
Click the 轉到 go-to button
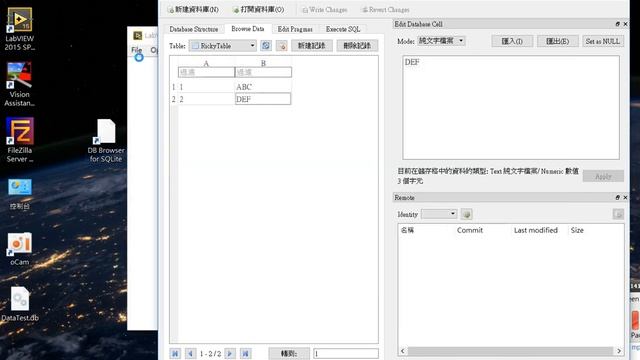tap(289, 353)
